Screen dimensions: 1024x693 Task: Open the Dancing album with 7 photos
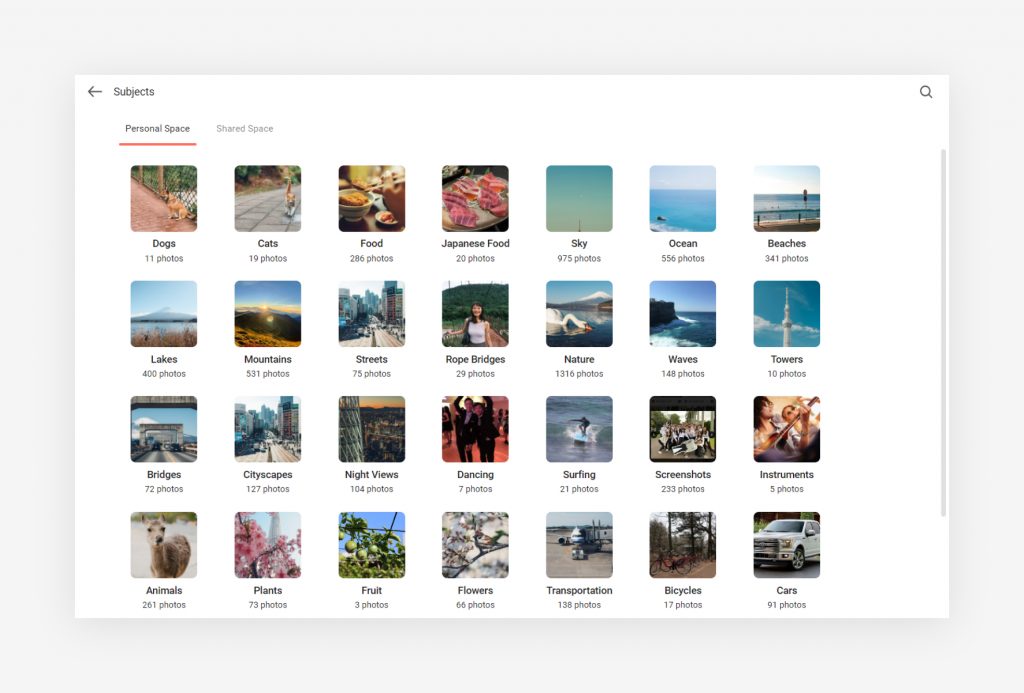tap(475, 428)
